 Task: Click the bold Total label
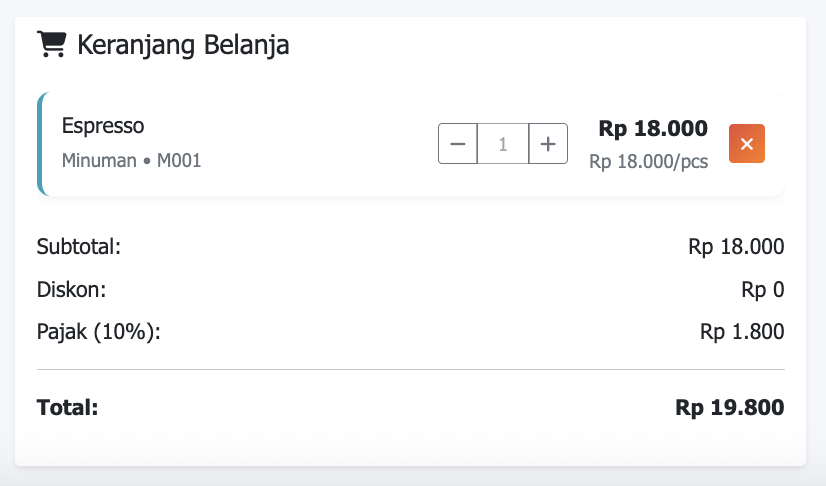point(67,407)
